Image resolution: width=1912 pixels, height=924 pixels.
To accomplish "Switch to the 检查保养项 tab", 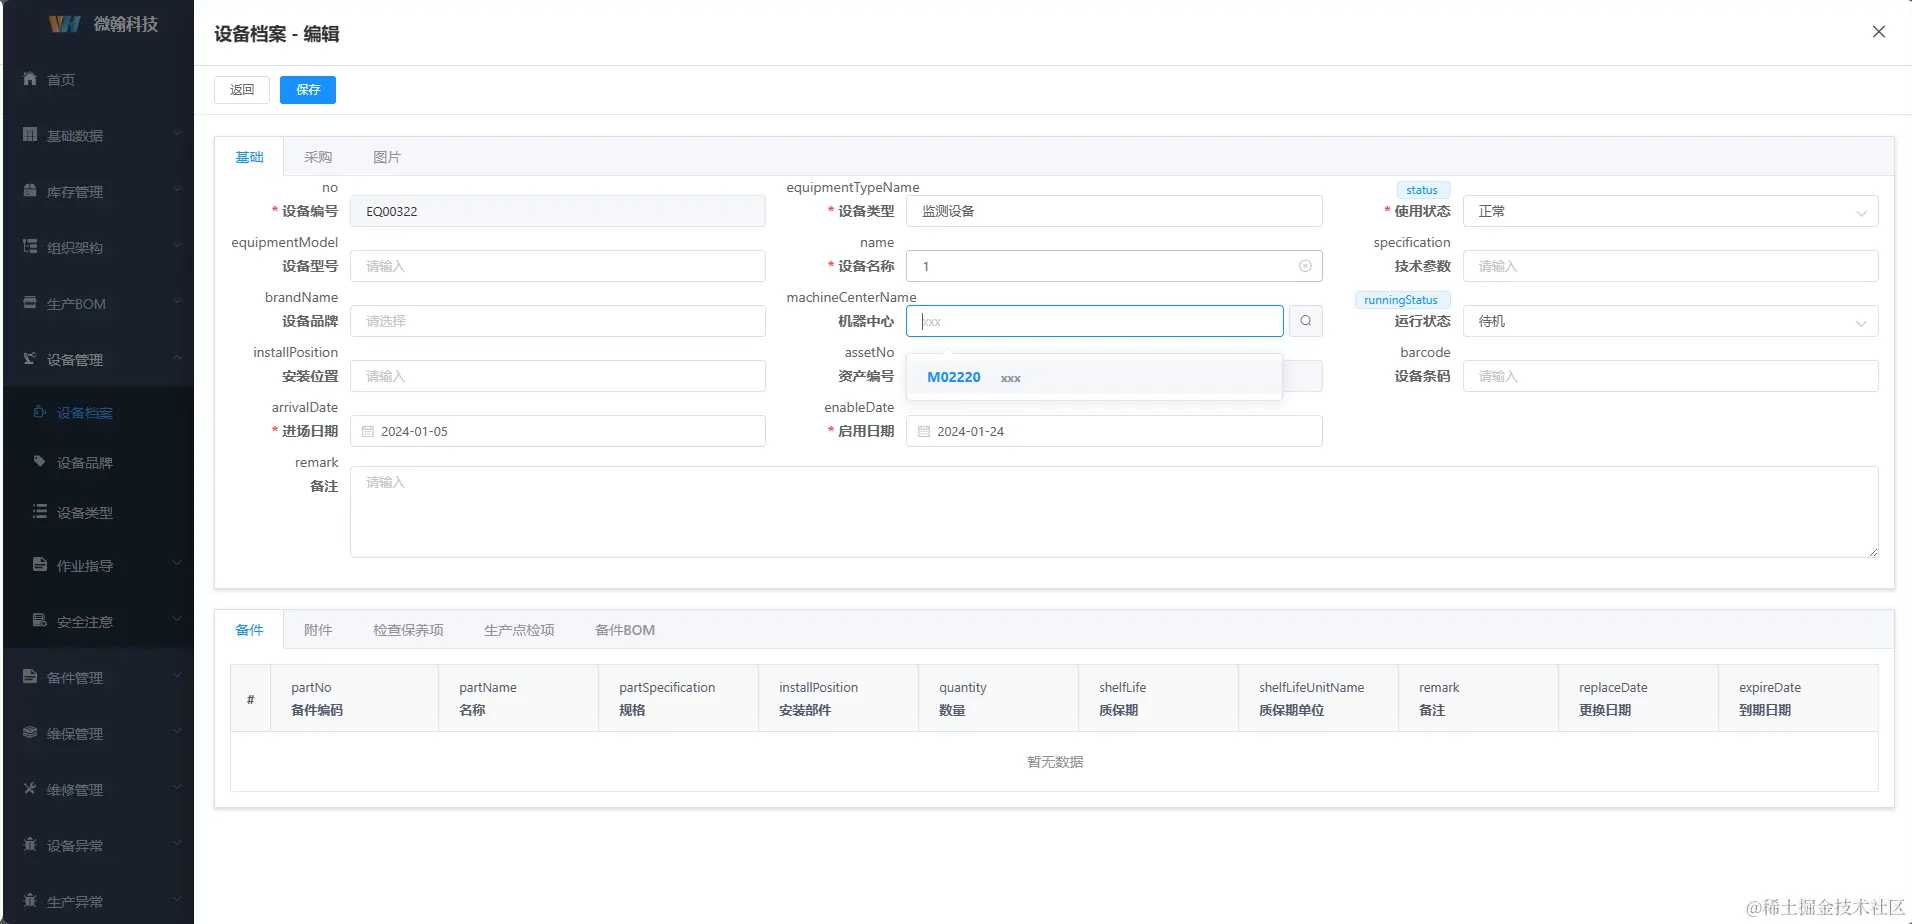I will pos(408,630).
